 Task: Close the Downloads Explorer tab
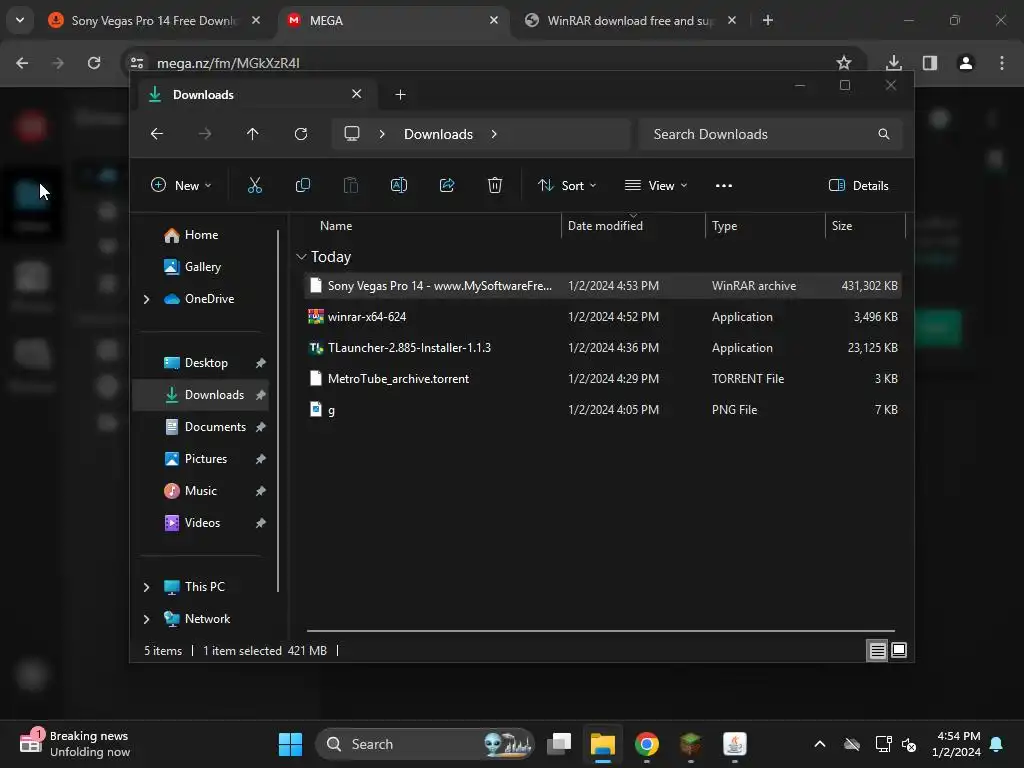[357, 94]
